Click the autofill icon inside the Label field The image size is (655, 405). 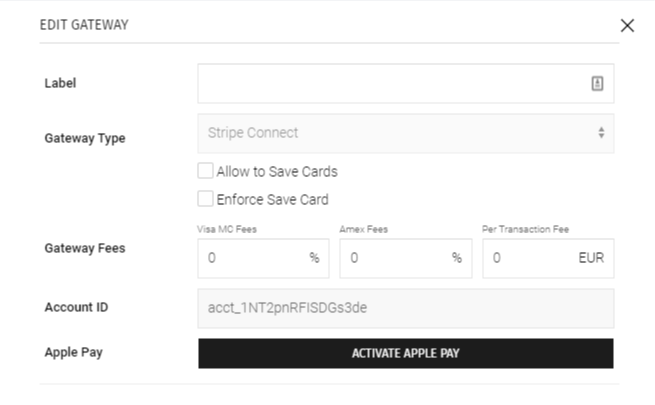[x=597, y=84]
